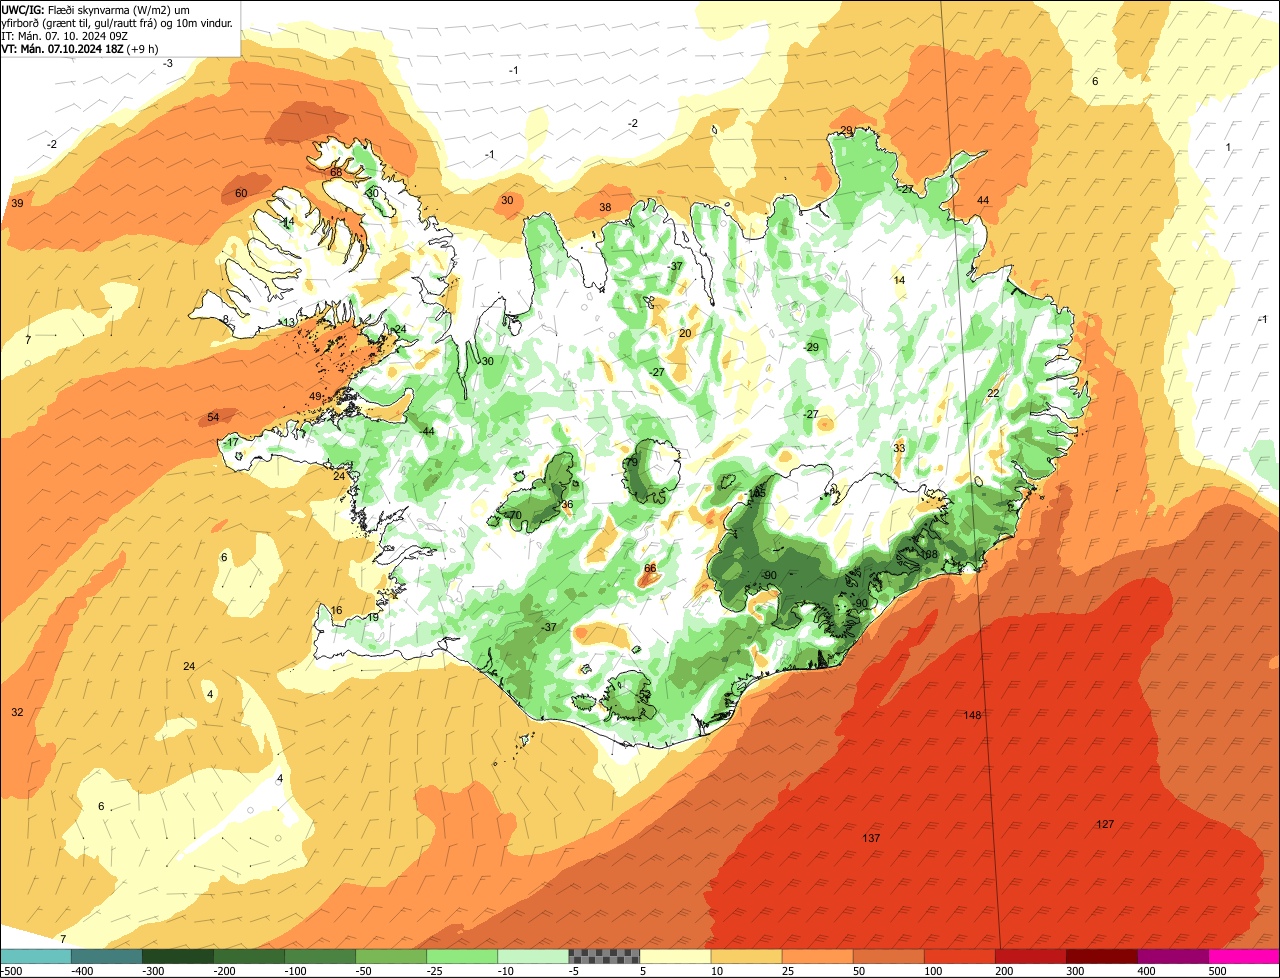This screenshot has height=978, width=1280.
Task: Click the pale yellow 5 to 10 legend swatch
Action: (x=675, y=956)
